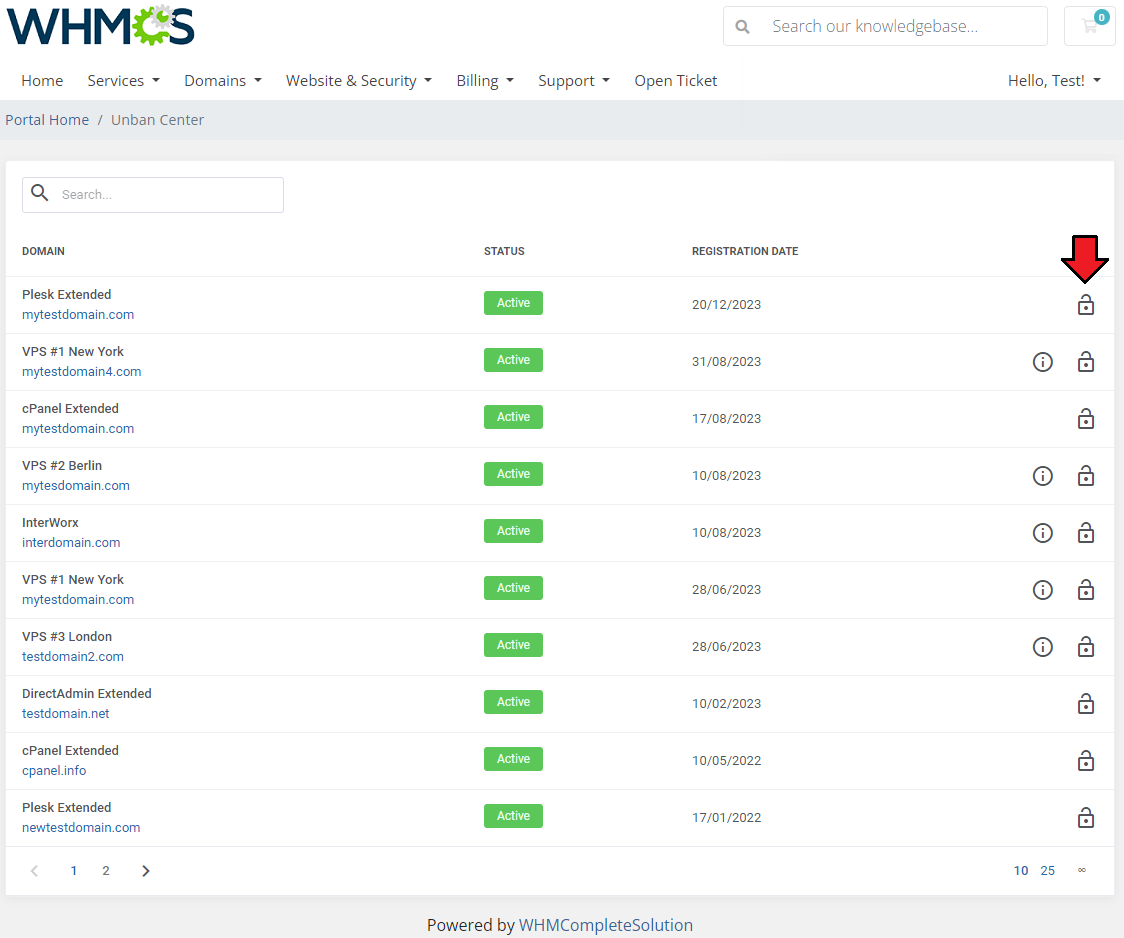
Task: Click date 20/12/2023
Action: tap(726, 305)
